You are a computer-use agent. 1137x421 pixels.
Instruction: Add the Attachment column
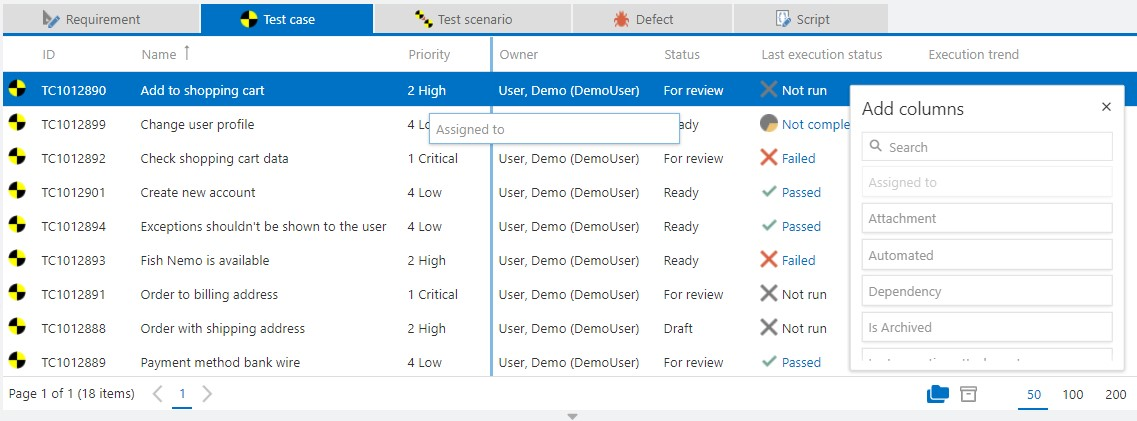click(x=986, y=218)
